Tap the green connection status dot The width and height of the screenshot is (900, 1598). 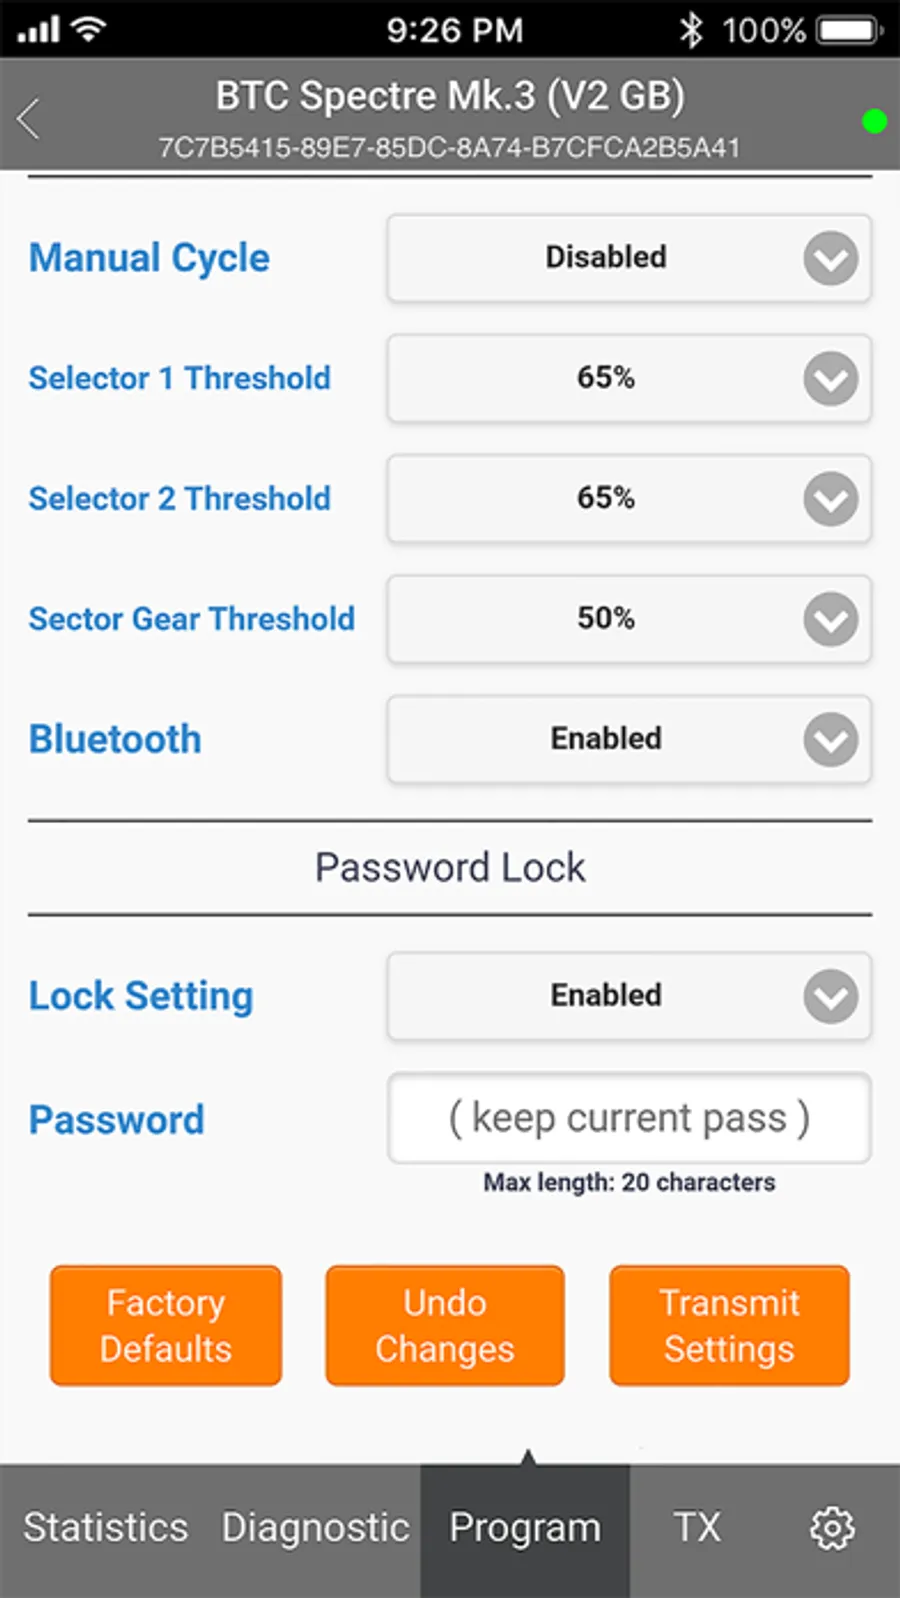tap(874, 121)
